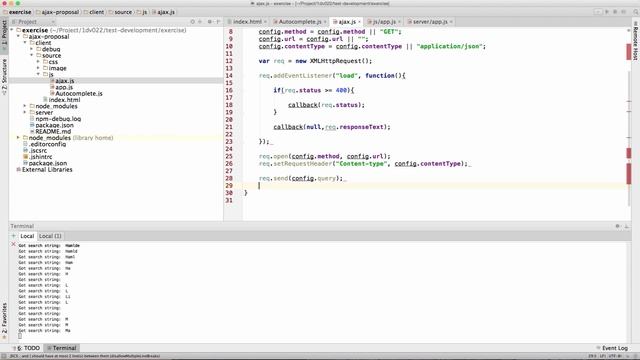The image size is (640, 360).
Task: Close the js/app.js editor tab
Action: 399,22
